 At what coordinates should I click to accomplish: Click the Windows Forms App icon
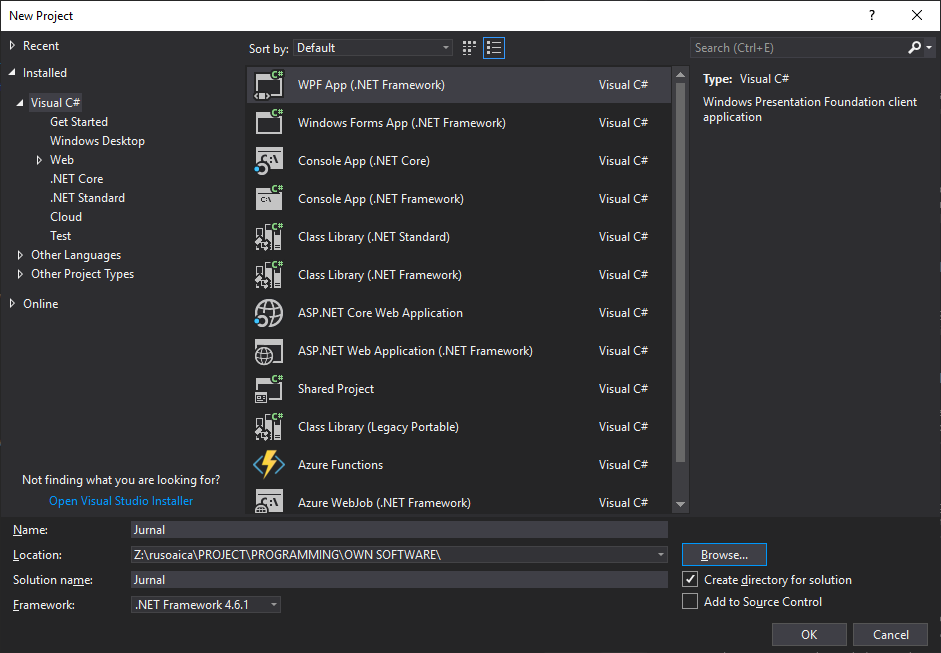pyautogui.click(x=269, y=123)
